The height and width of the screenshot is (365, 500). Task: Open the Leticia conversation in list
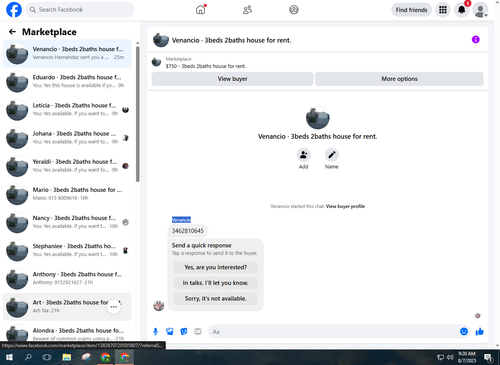pyautogui.click(x=67, y=110)
